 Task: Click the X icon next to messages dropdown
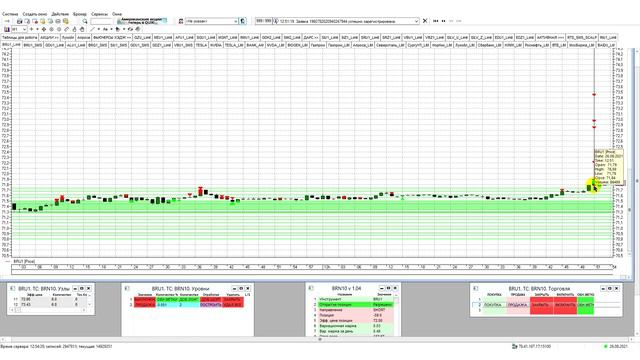(425, 21)
